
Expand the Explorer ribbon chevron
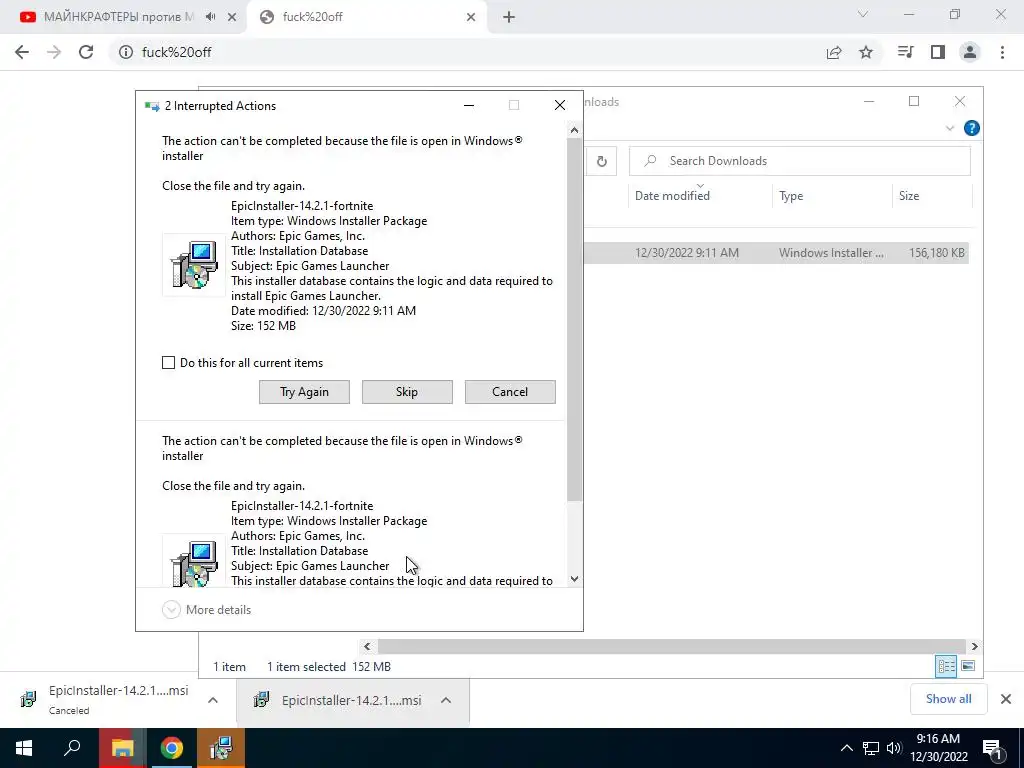(950, 128)
